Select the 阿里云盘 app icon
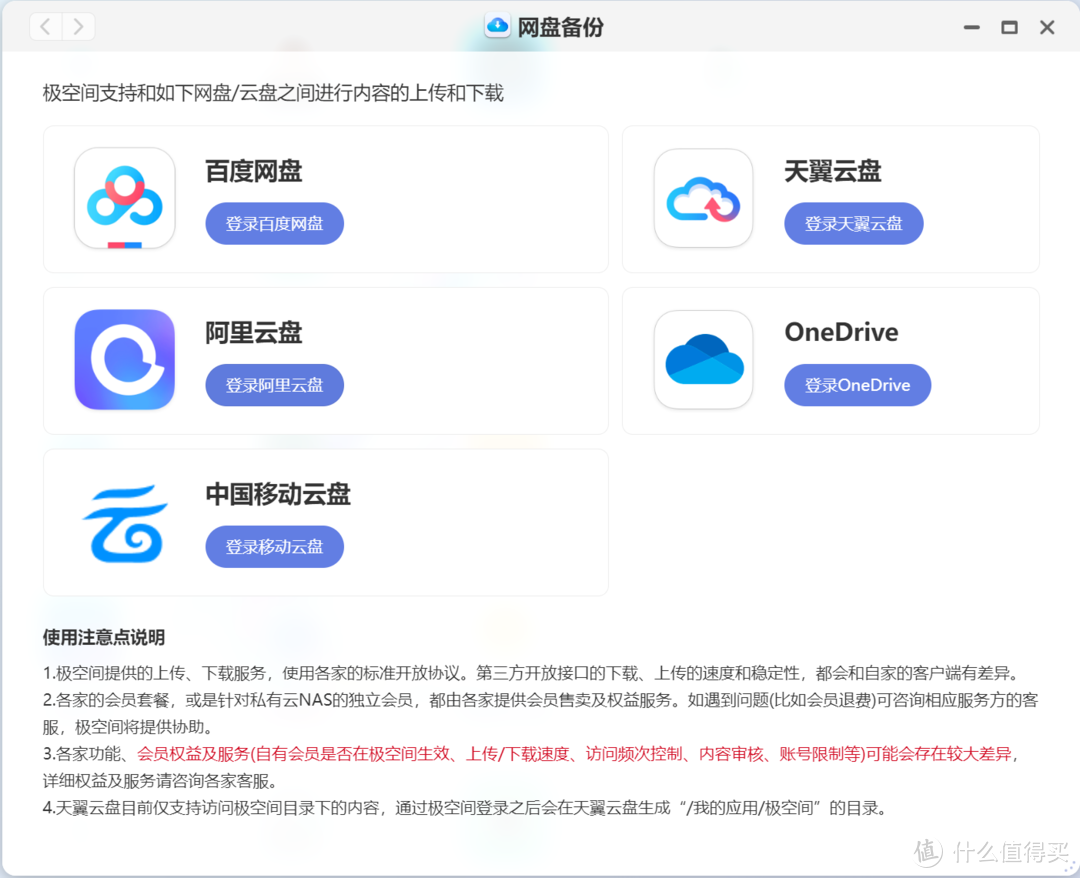1080x878 pixels. [124, 359]
